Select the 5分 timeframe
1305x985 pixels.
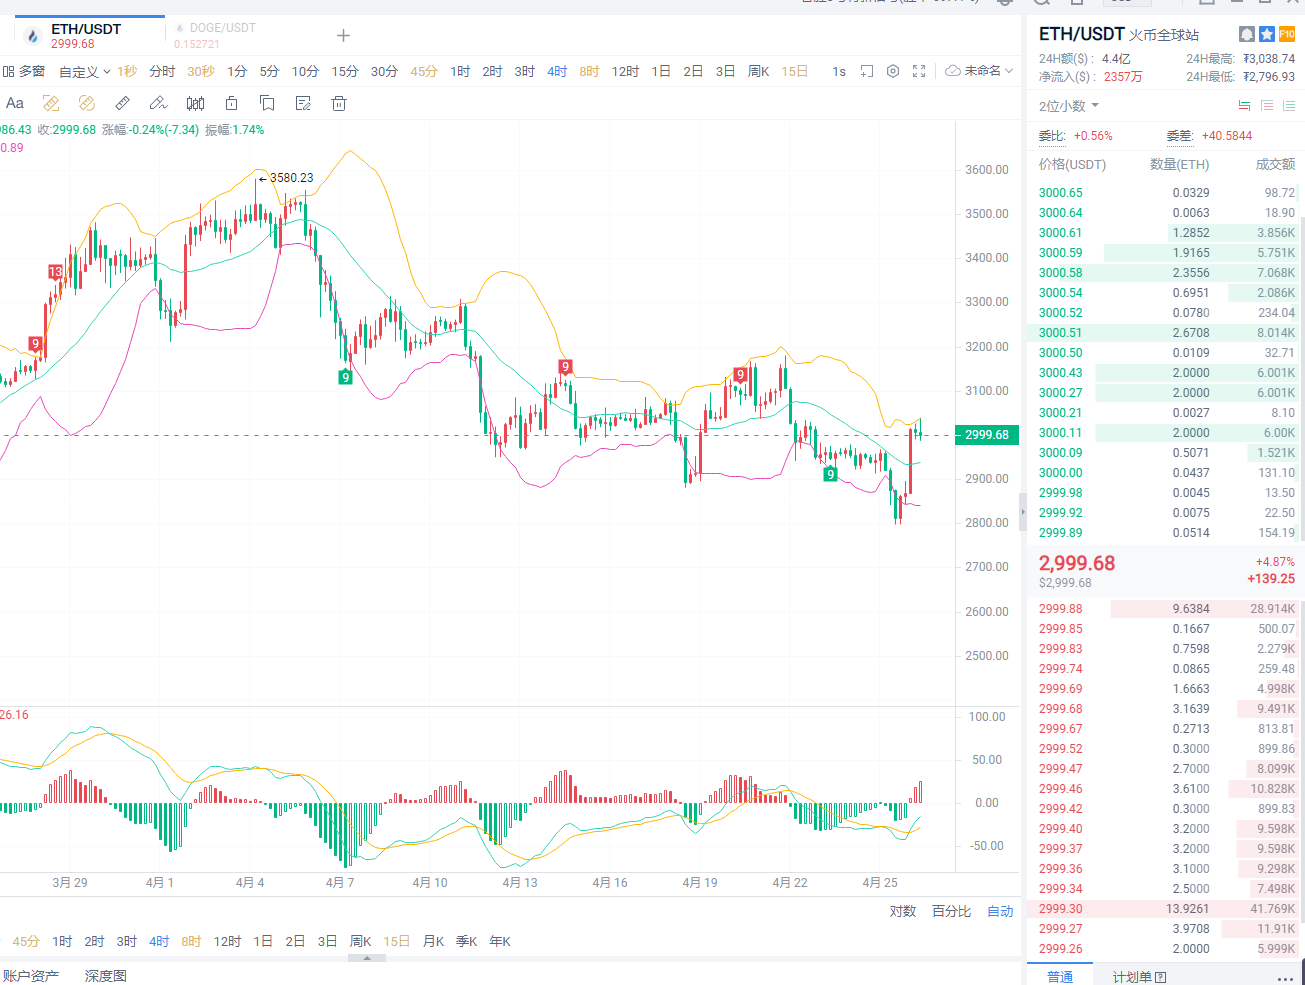269,71
